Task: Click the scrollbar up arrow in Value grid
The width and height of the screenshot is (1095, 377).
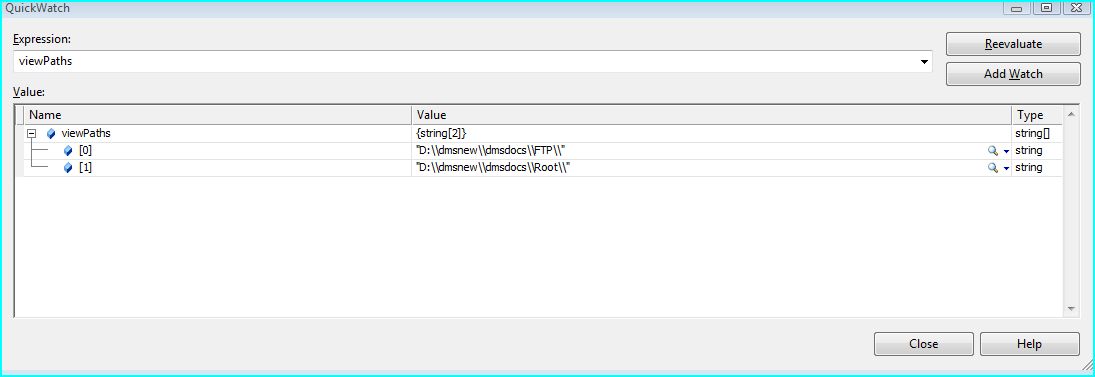Action: coord(1071,114)
